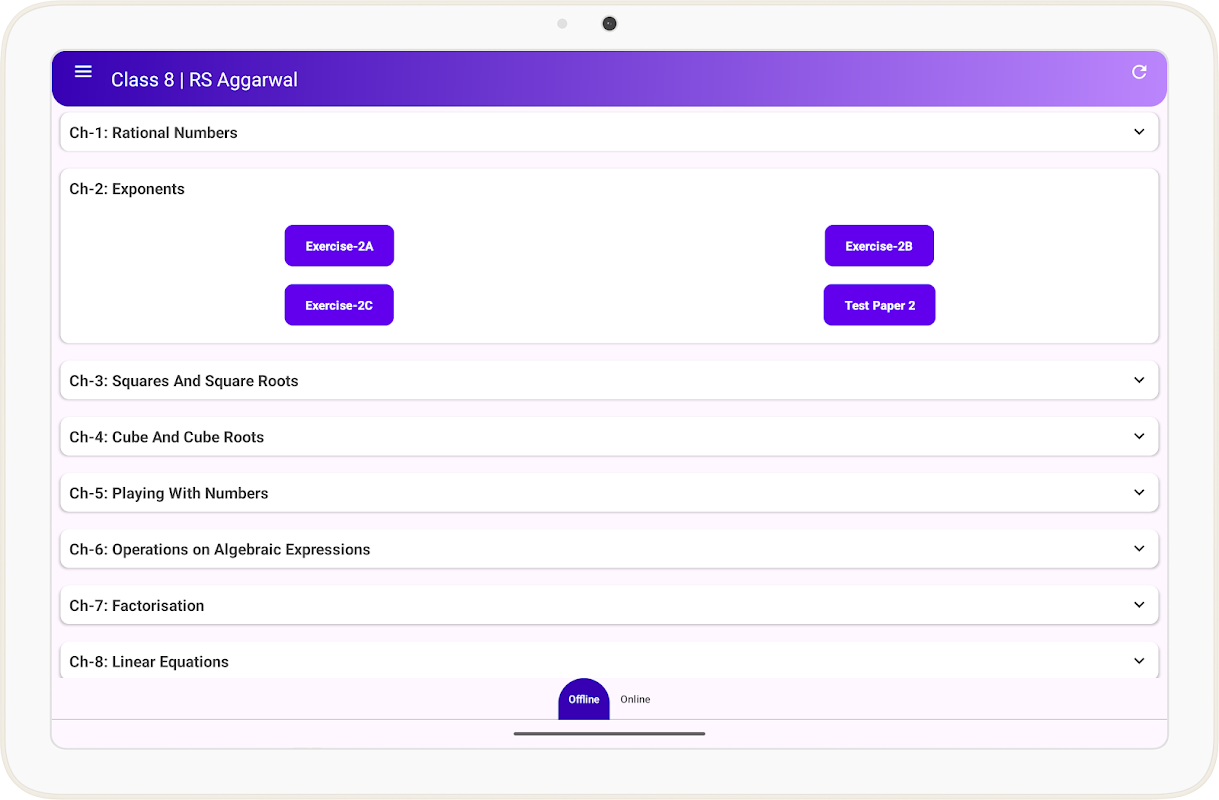1219x800 pixels.
Task: Switch to the Offline tab
Action: click(584, 699)
